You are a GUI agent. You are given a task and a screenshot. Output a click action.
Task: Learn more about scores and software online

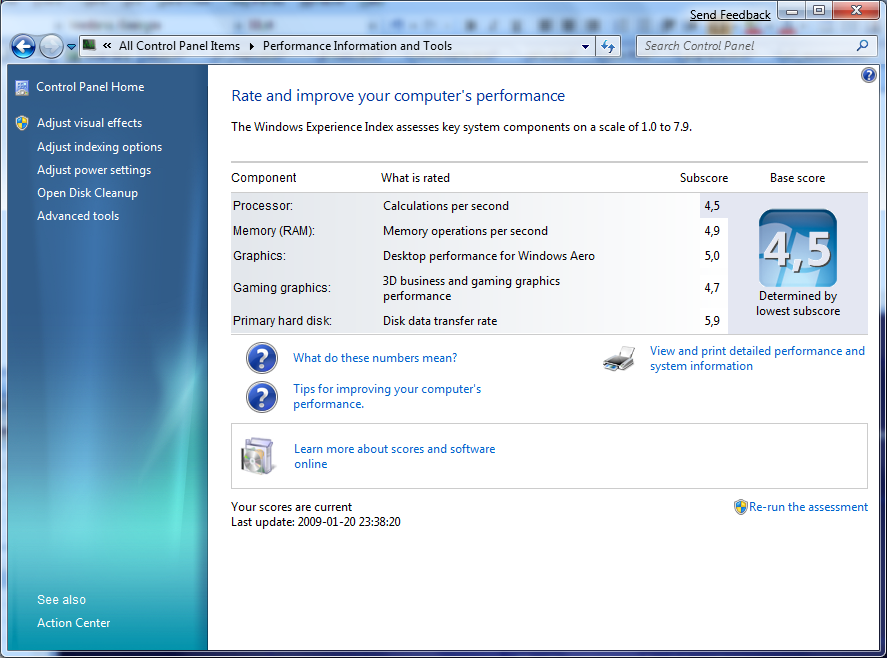click(x=395, y=456)
